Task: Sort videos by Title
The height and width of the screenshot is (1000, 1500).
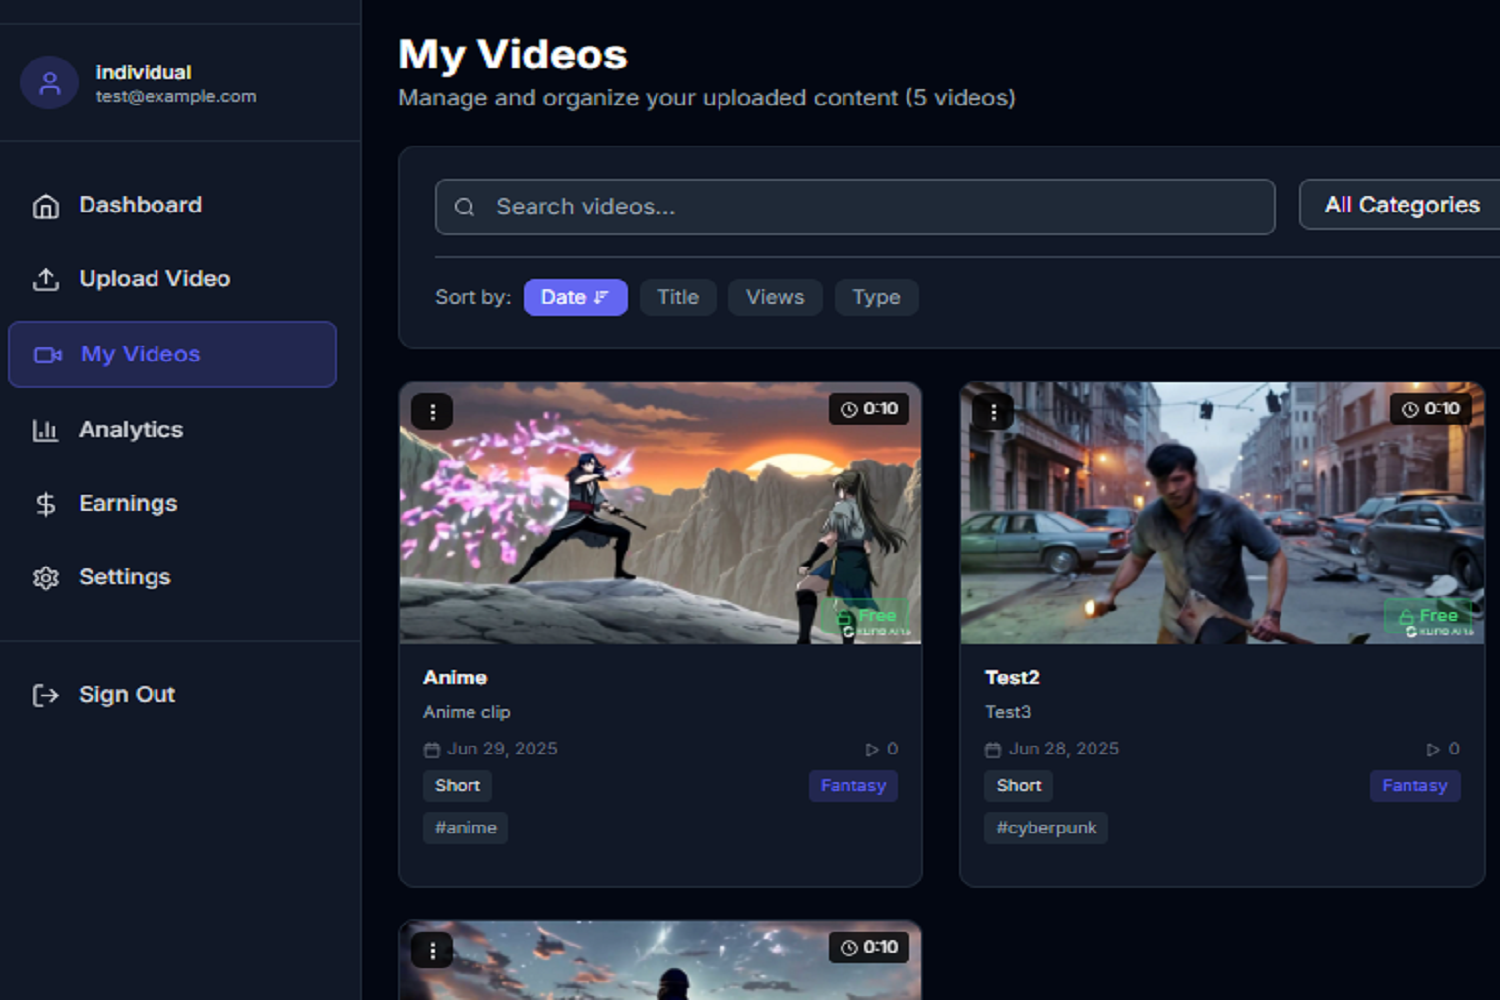Action: (x=678, y=297)
